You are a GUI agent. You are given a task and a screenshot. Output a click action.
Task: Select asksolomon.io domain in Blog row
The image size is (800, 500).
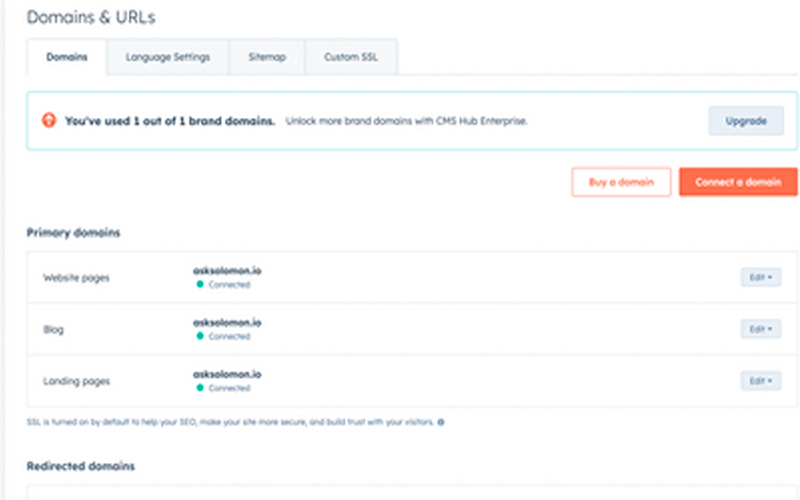pos(227,322)
